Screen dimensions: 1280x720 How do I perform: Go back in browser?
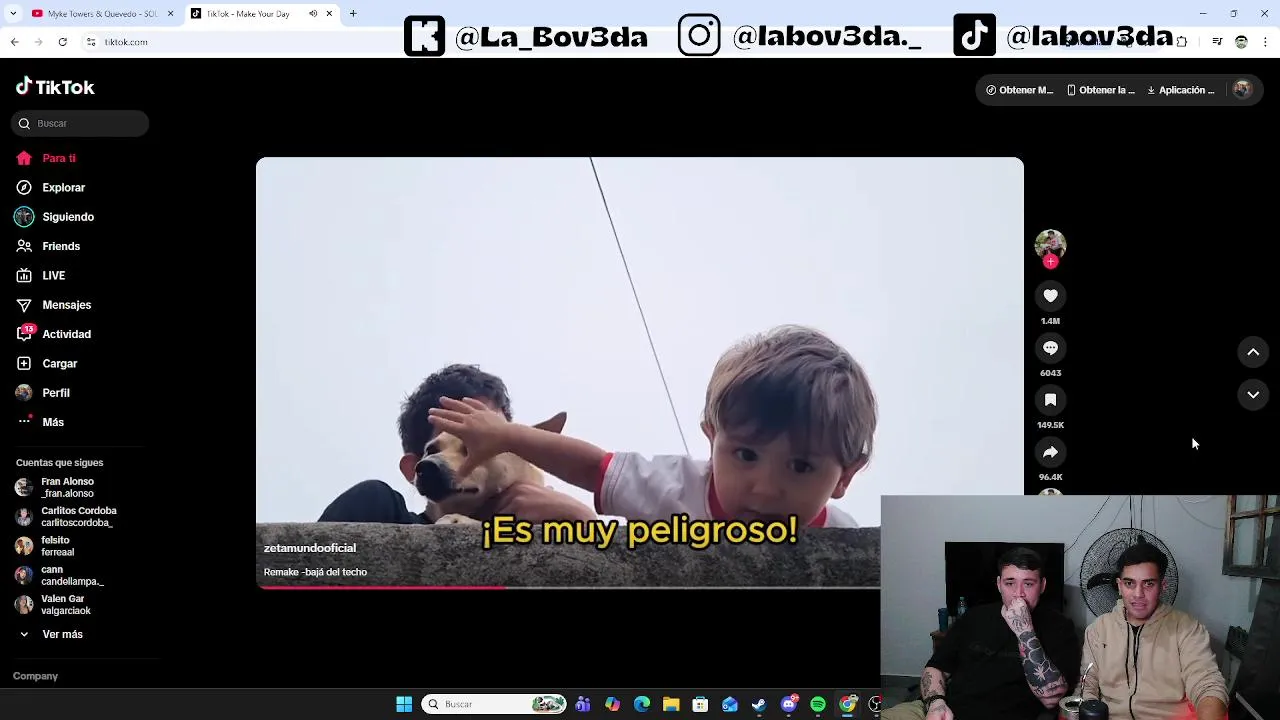click(14, 42)
